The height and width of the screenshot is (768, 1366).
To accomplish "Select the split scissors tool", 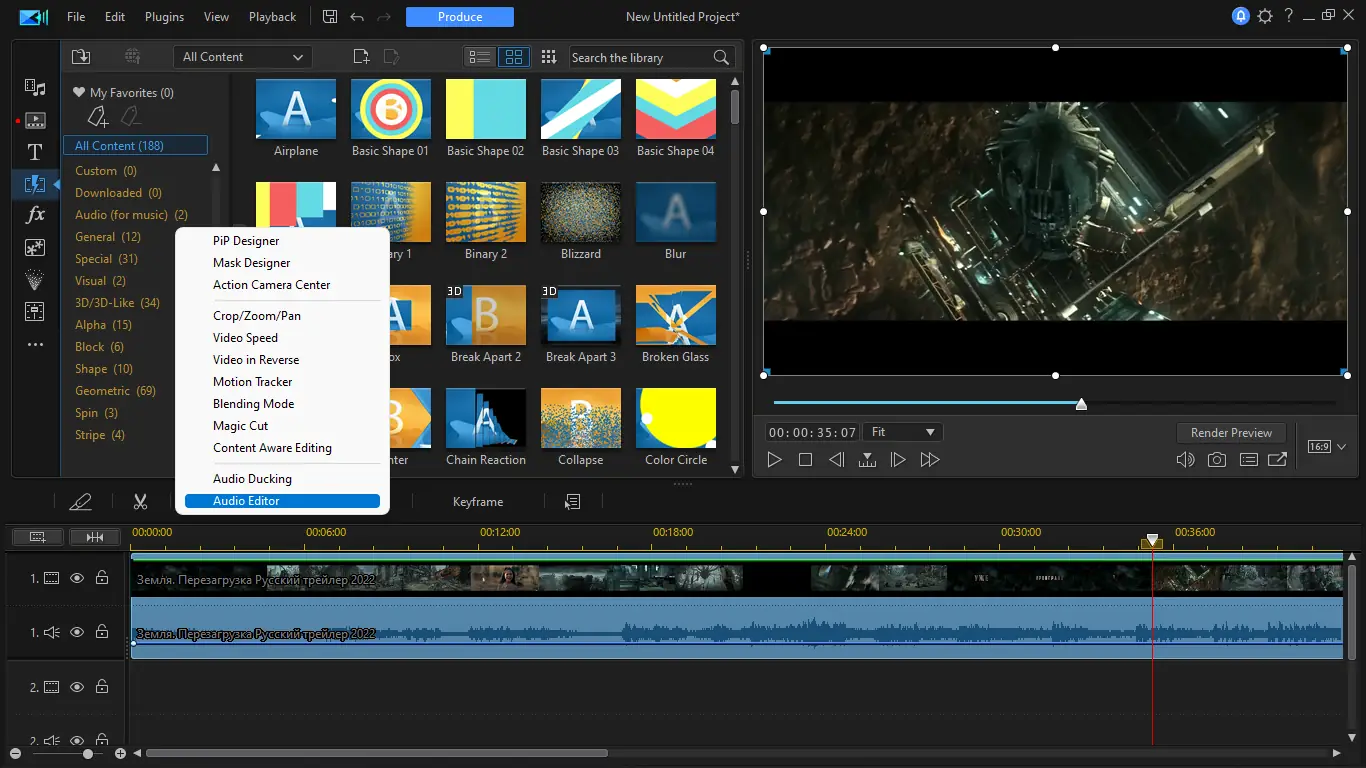I will [140, 502].
